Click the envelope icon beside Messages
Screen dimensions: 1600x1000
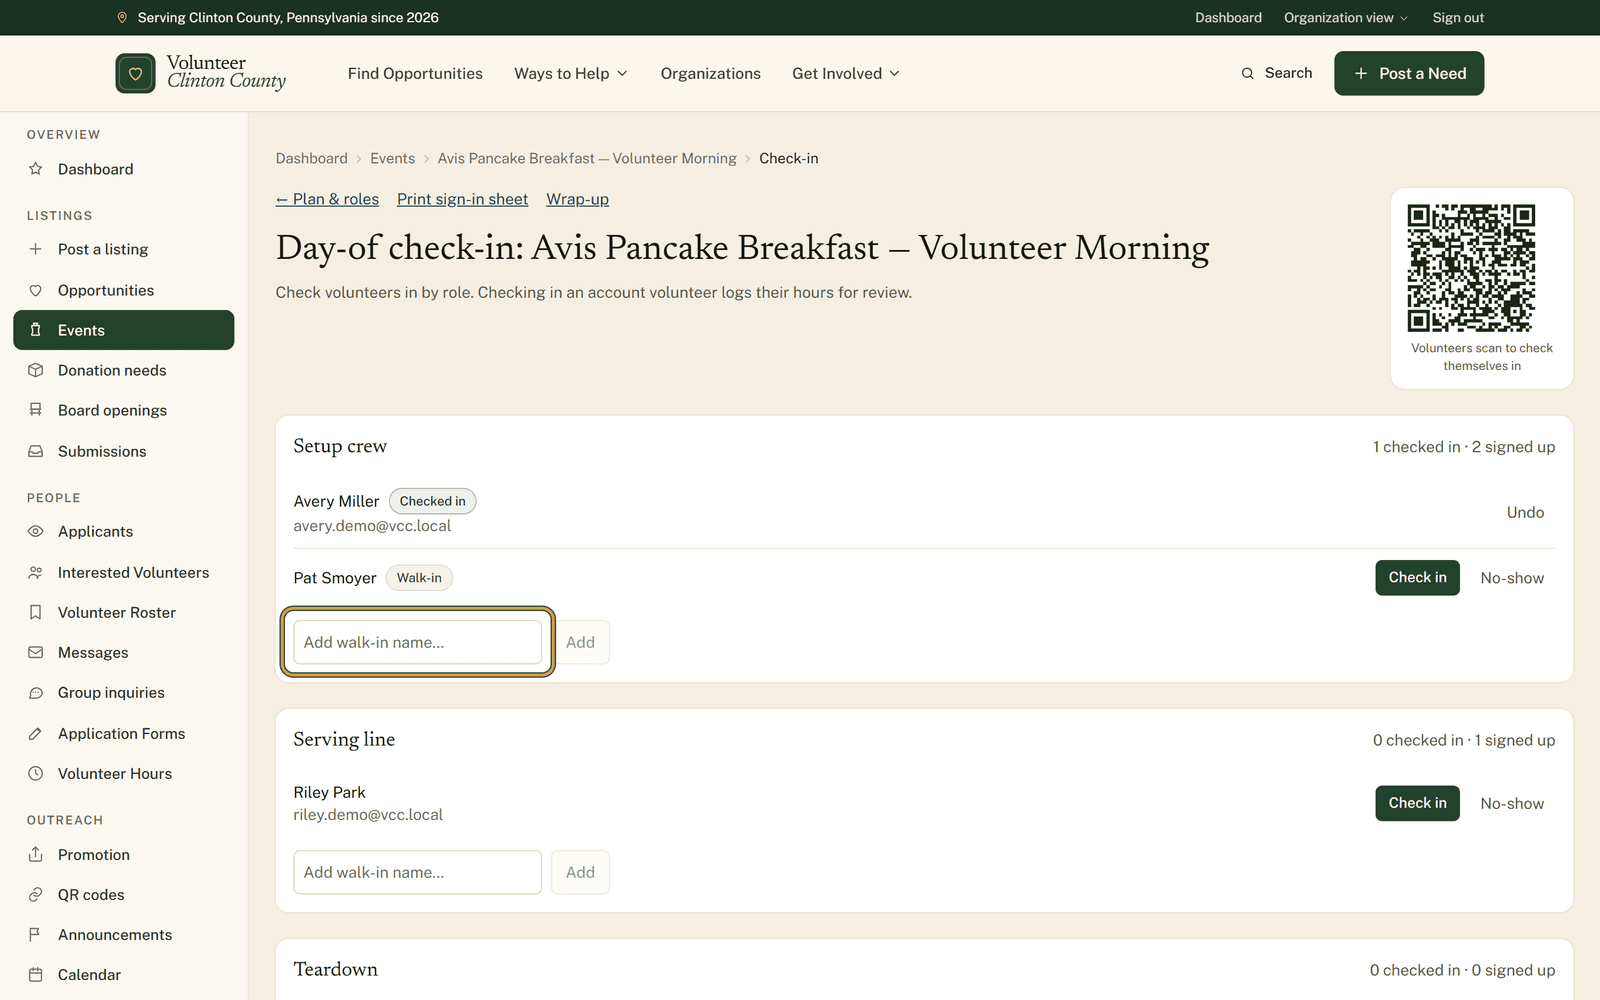click(x=36, y=652)
